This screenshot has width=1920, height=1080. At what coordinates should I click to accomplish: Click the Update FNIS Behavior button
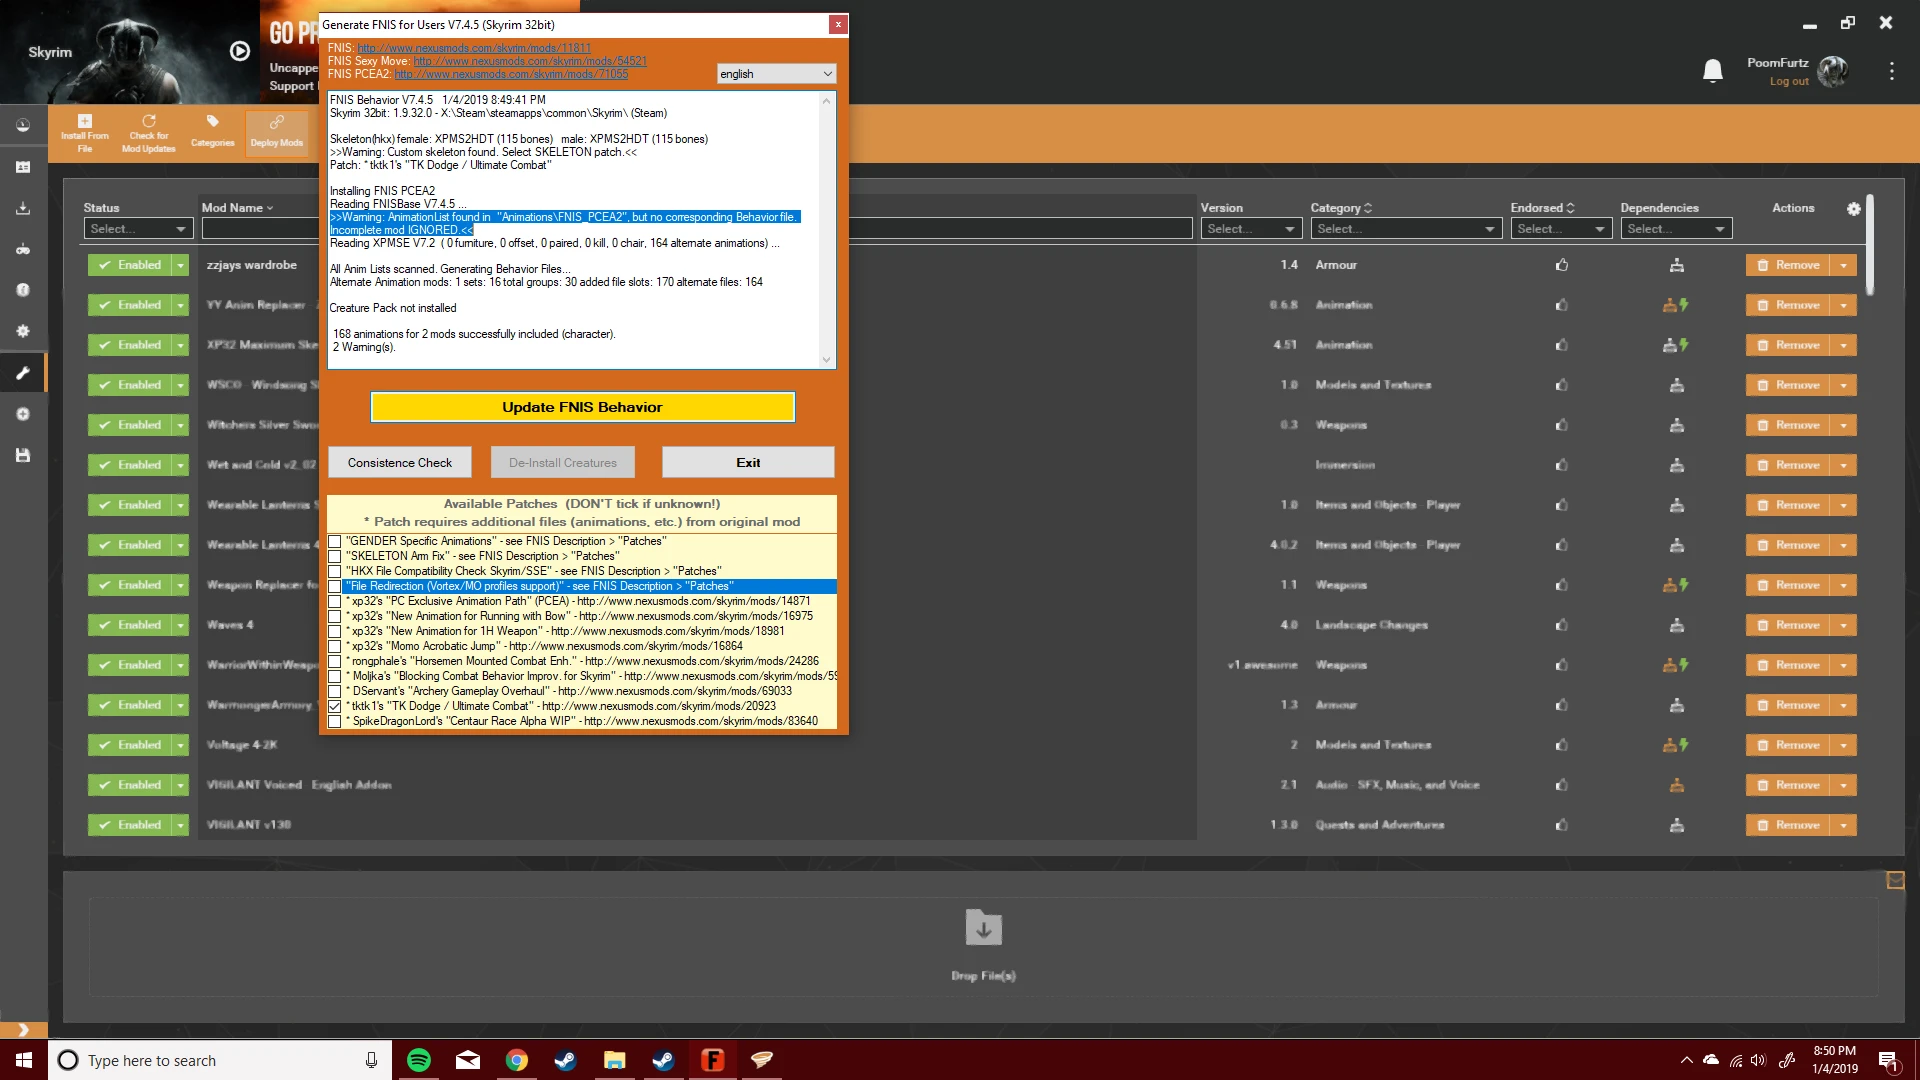click(582, 407)
